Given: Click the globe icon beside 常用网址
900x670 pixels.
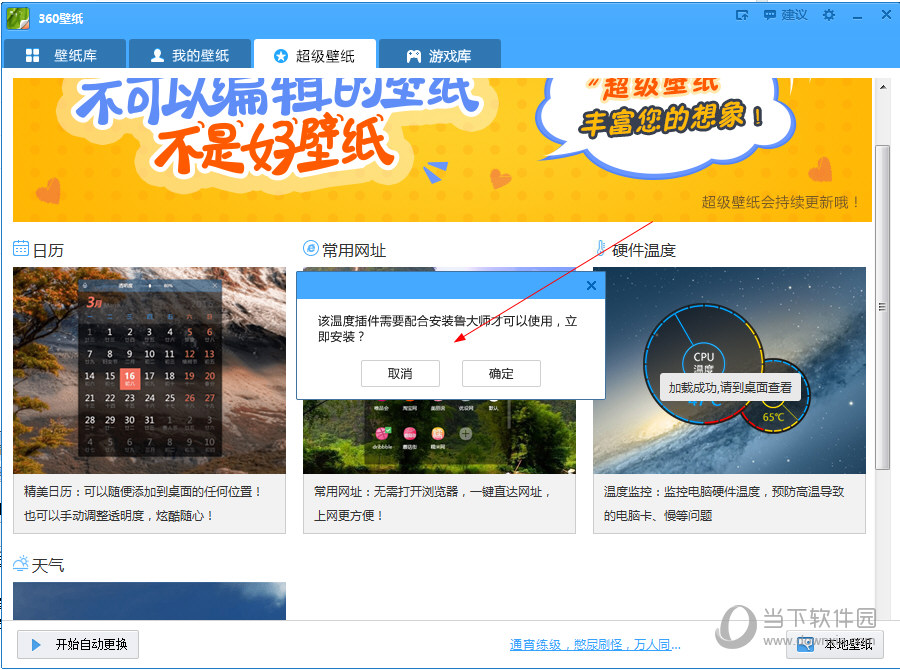Looking at the screenshot, I should tap(309, 249).
